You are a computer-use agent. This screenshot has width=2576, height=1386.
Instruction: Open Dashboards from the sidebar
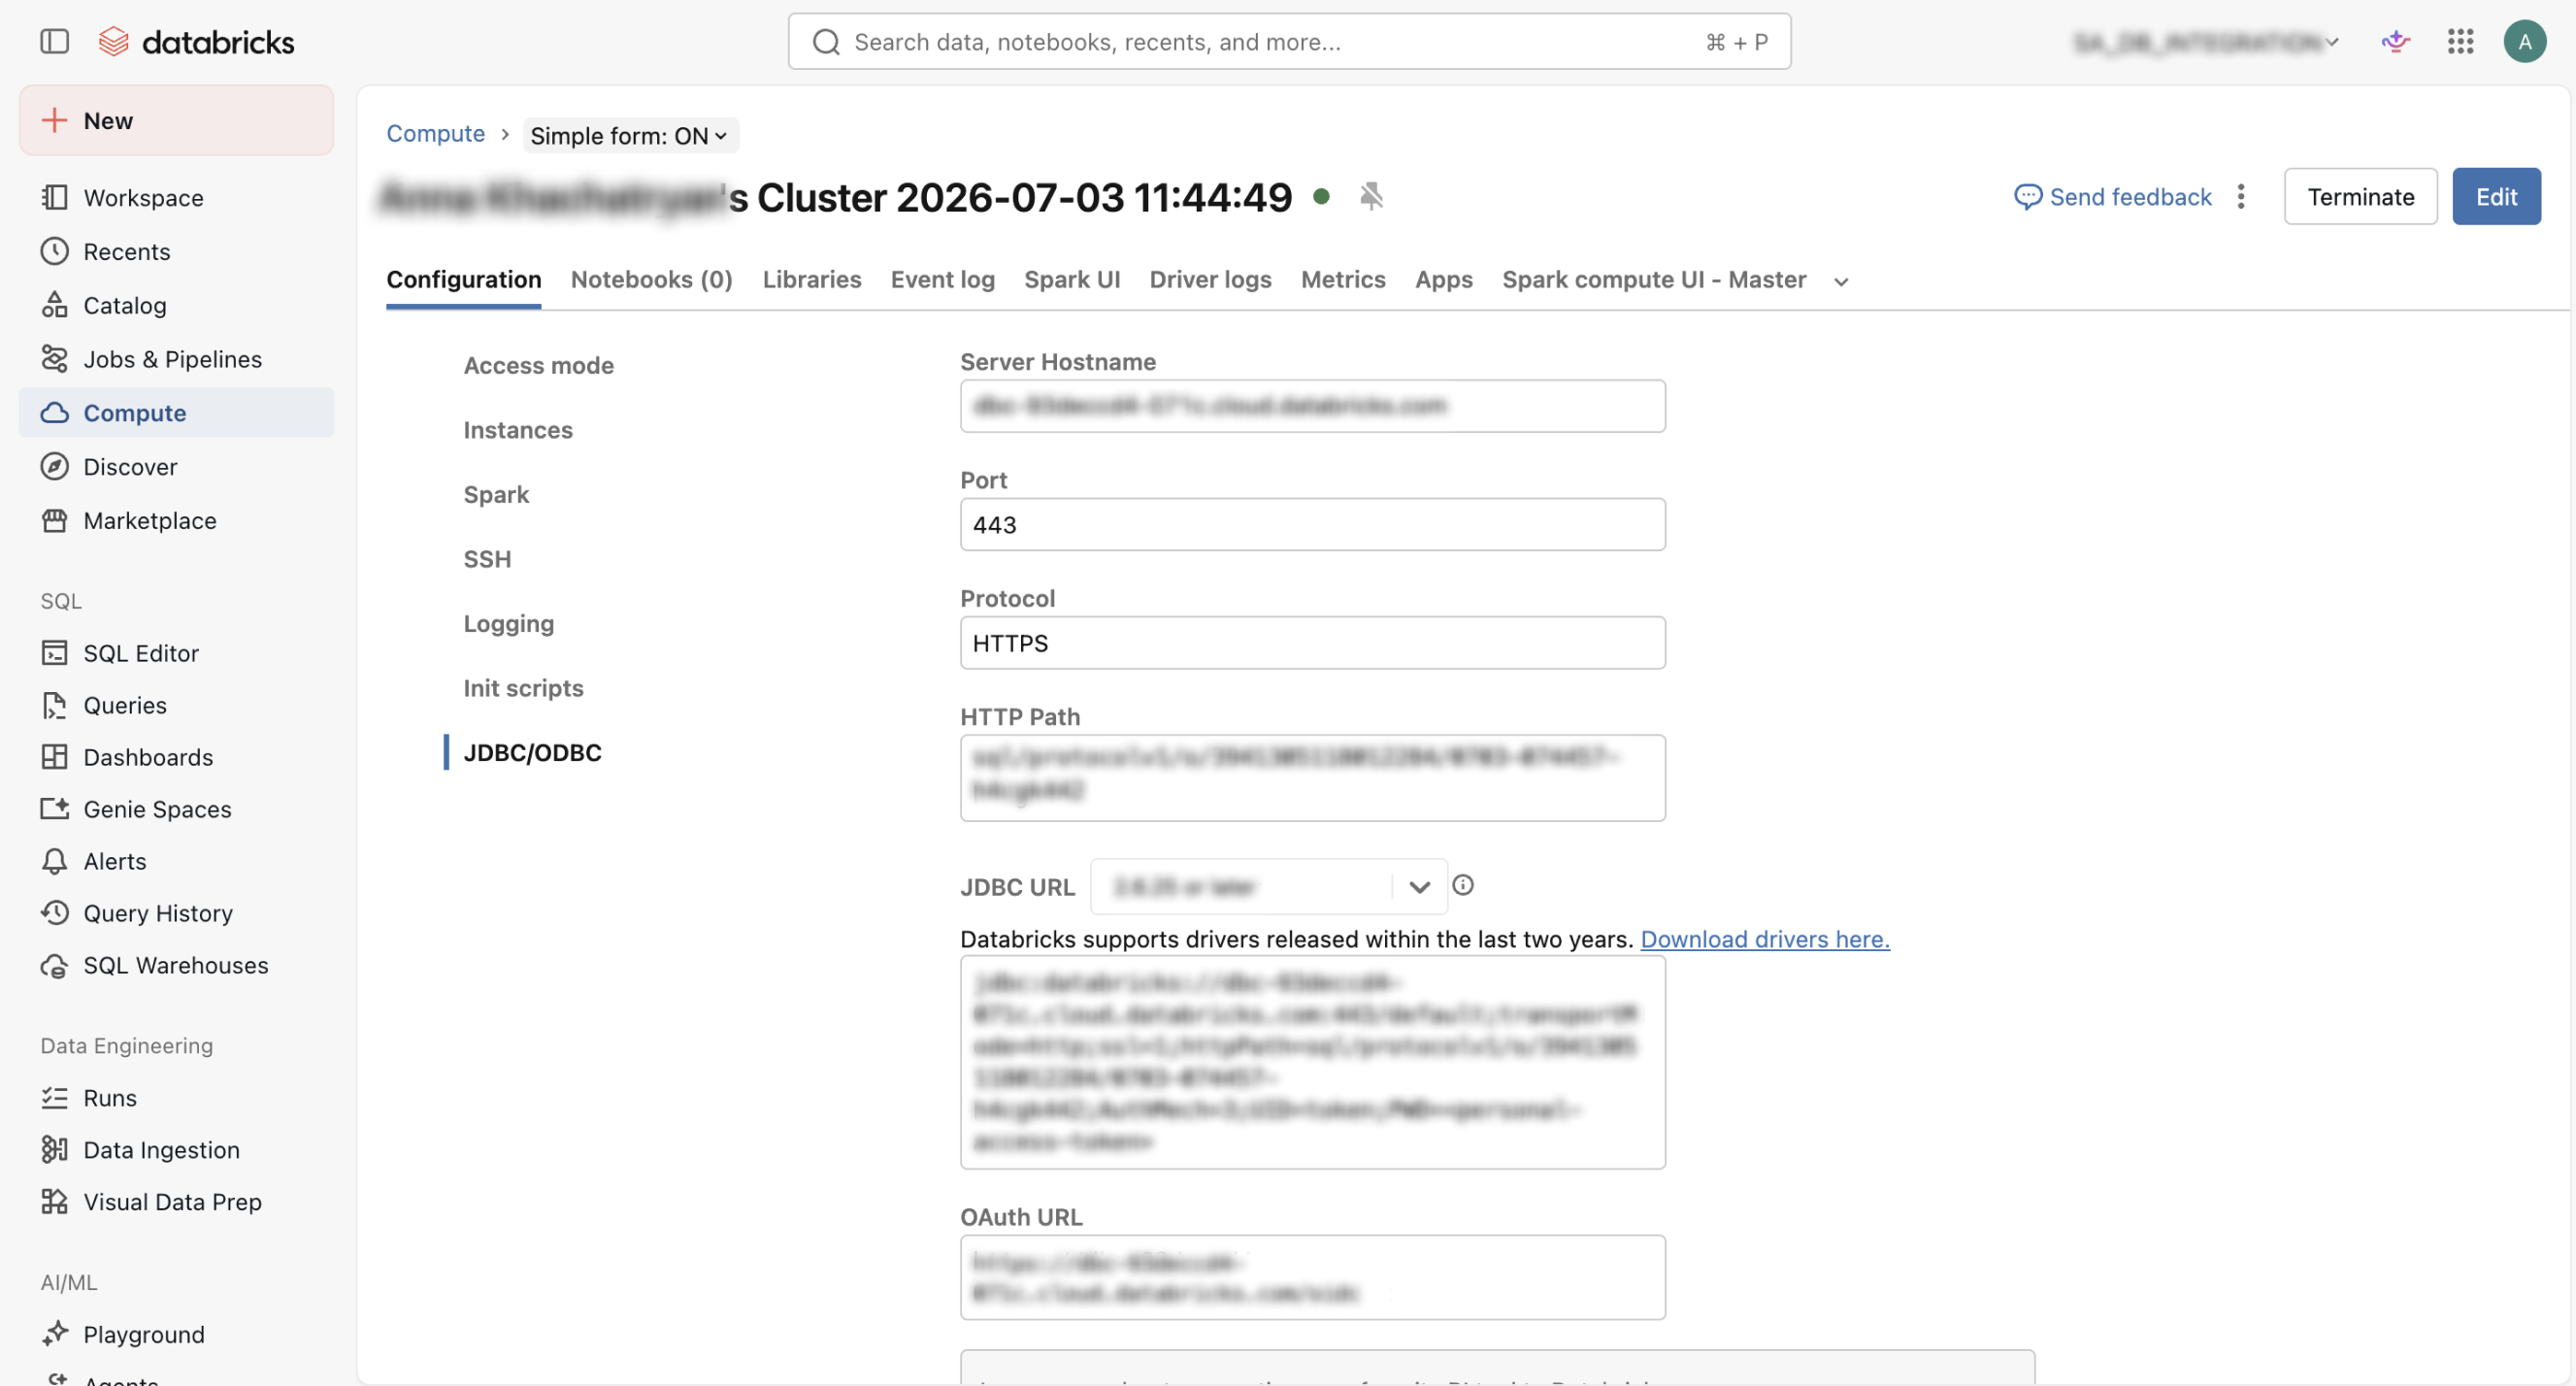(x=176, y=757)
